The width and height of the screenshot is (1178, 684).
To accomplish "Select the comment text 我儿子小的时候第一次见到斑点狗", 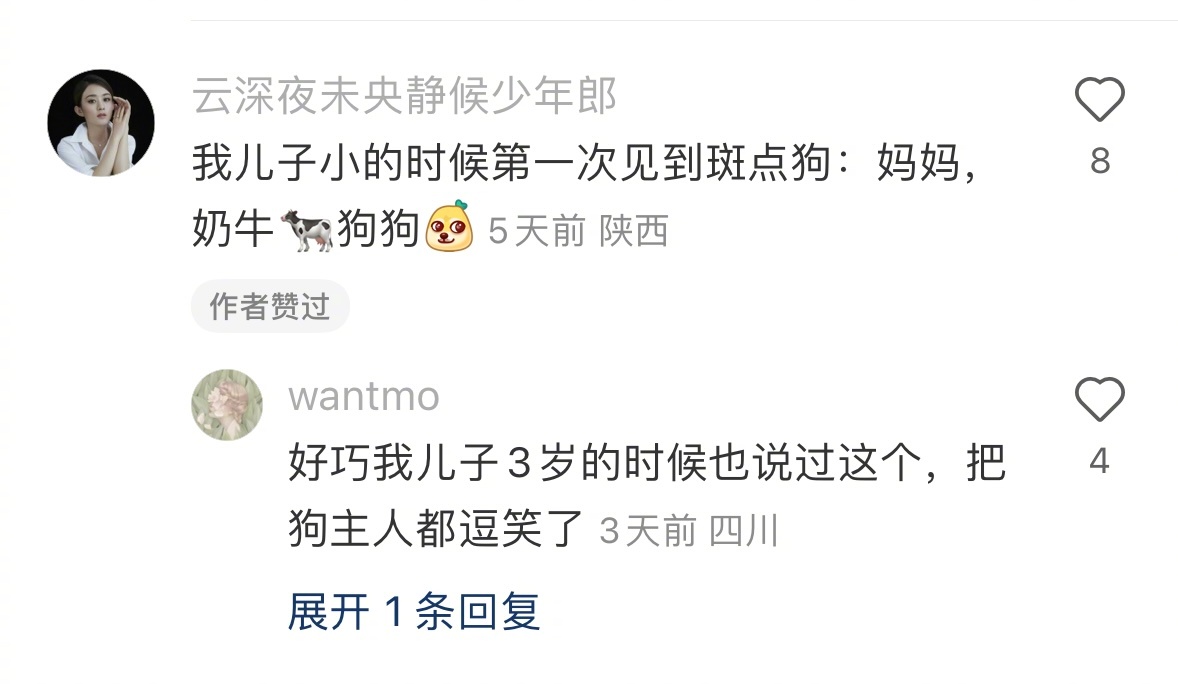I will (x=512, y=162).
